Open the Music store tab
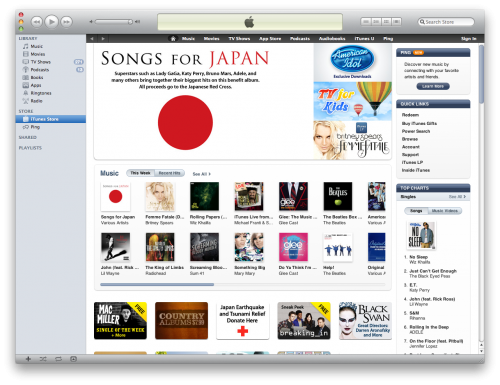This screenshot has width=500, height=385. 188,39
